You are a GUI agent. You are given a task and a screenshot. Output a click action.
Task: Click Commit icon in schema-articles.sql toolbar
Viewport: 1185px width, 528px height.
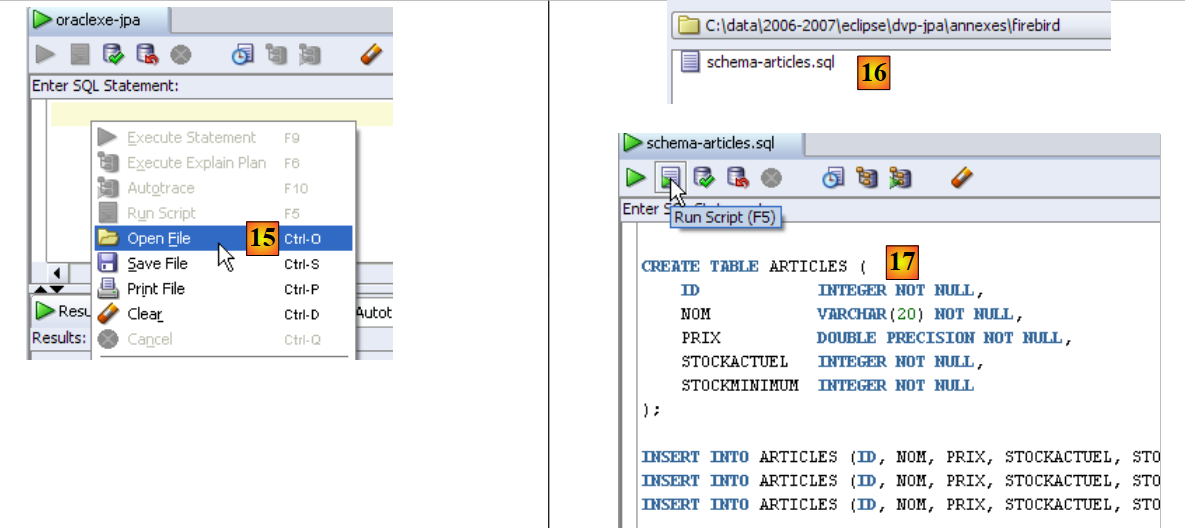[703, 178]
